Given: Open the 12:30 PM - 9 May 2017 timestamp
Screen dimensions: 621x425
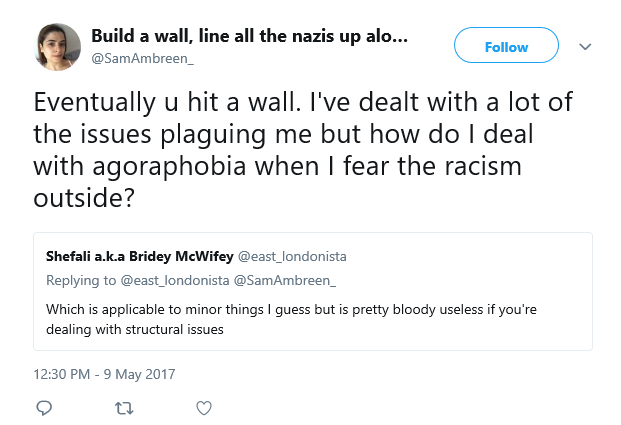Looking at the screenshot, I should pos(104,374).
